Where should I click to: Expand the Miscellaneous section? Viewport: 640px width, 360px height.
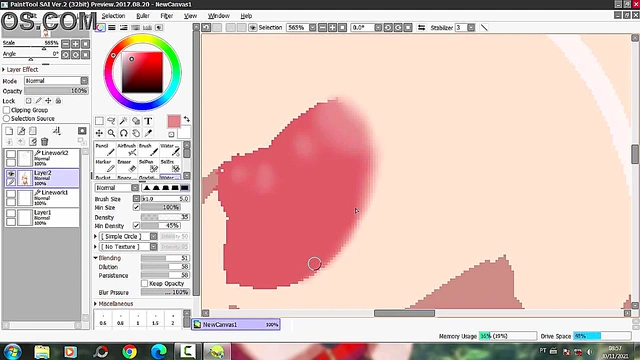tap(113, 304)
